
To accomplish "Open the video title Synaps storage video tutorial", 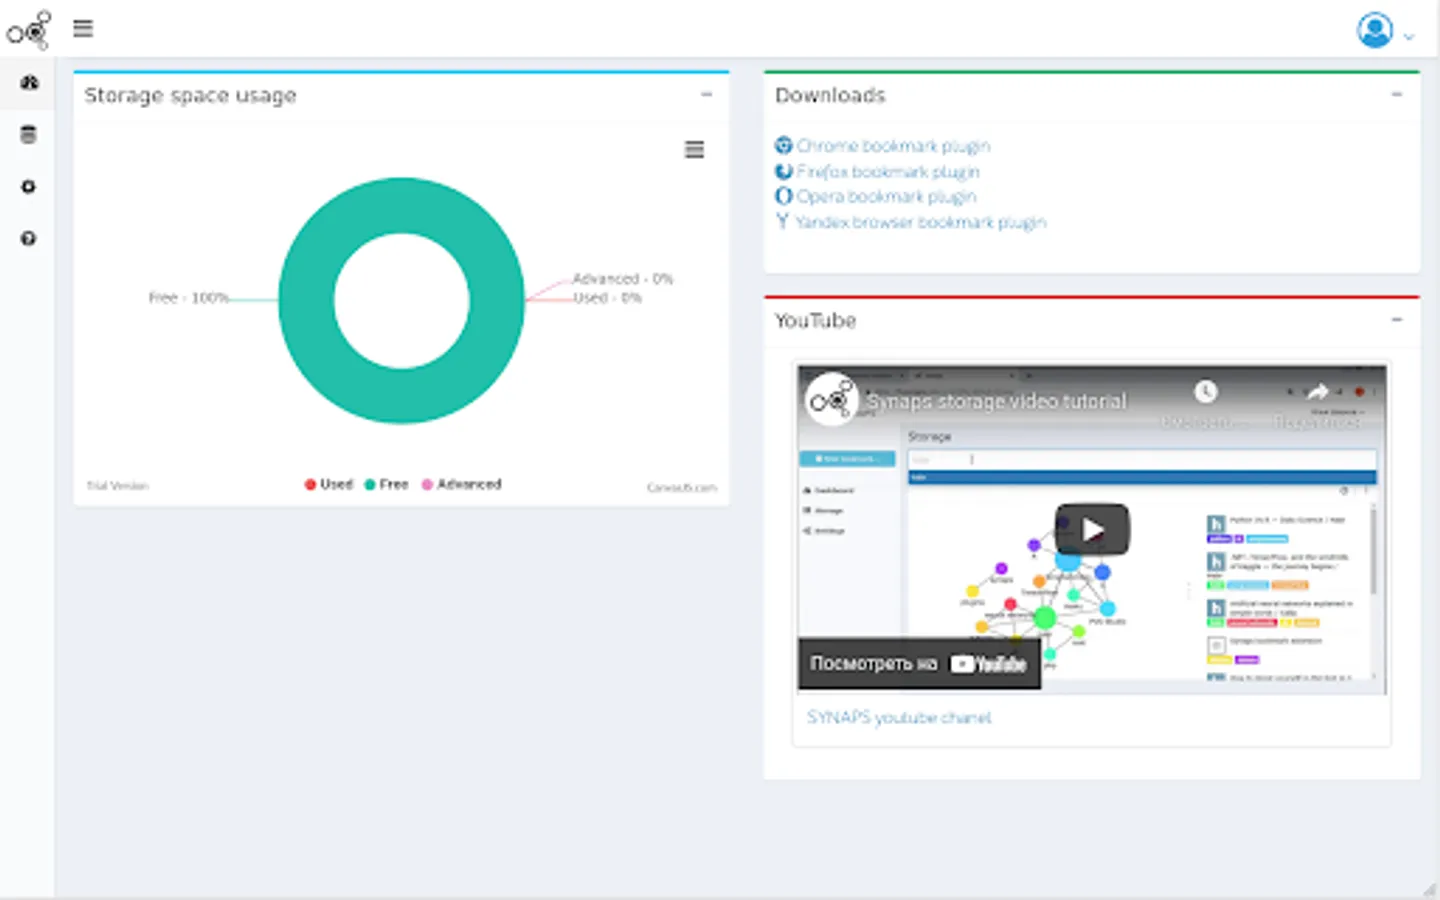I will (996, 401).
